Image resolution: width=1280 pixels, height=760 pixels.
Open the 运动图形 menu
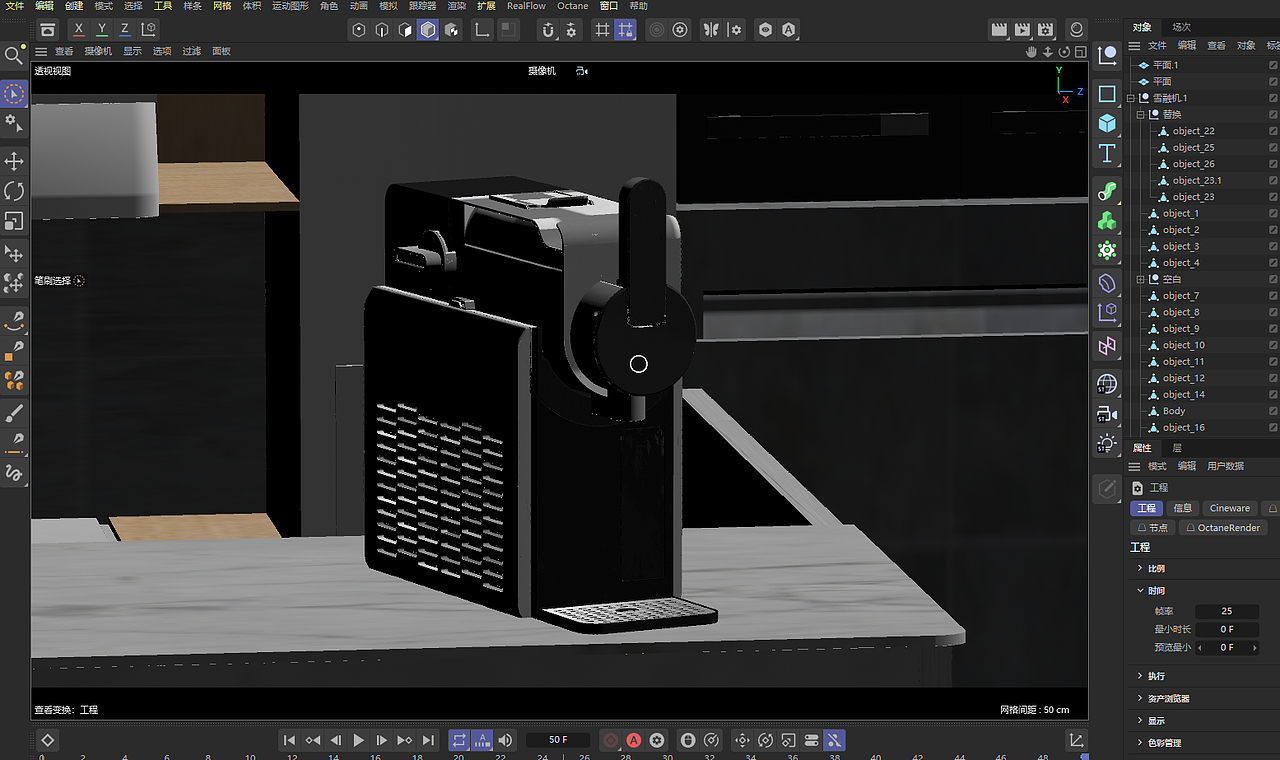click(291, 6)
